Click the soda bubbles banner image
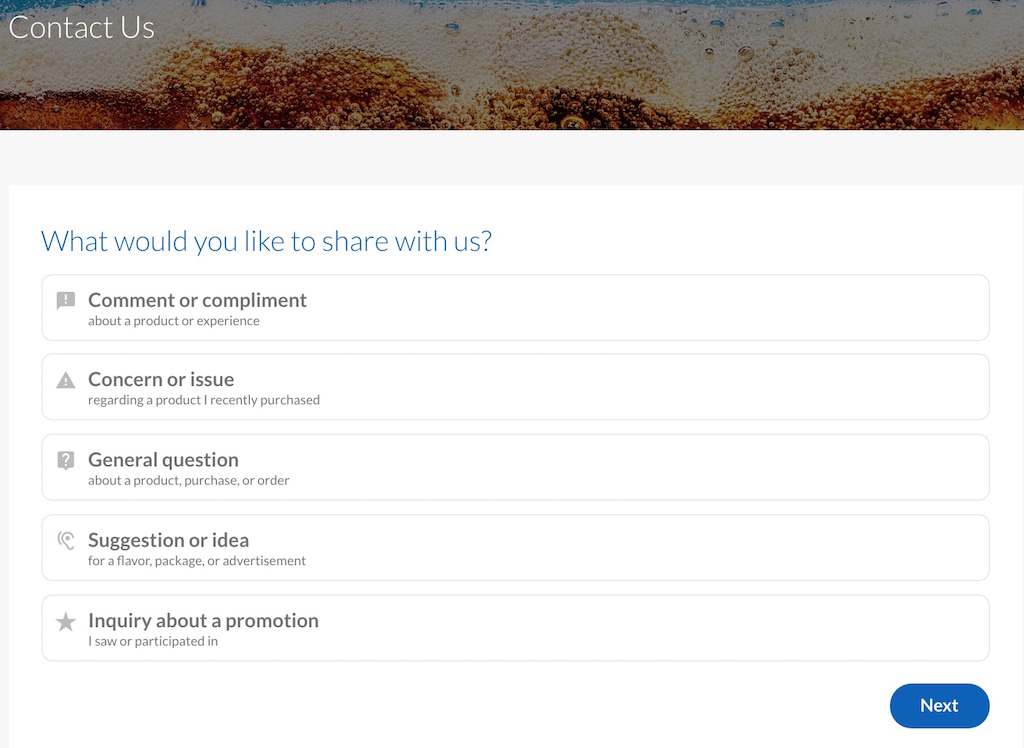The width and height of the screenshot is (1024, 748). 512,65
